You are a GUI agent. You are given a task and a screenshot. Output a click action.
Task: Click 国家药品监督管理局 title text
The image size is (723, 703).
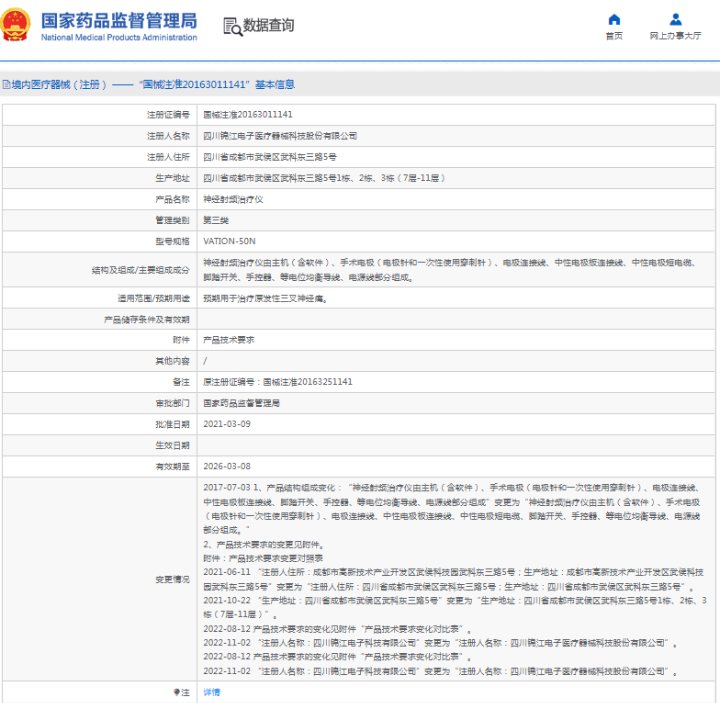(x=119, y=21)
